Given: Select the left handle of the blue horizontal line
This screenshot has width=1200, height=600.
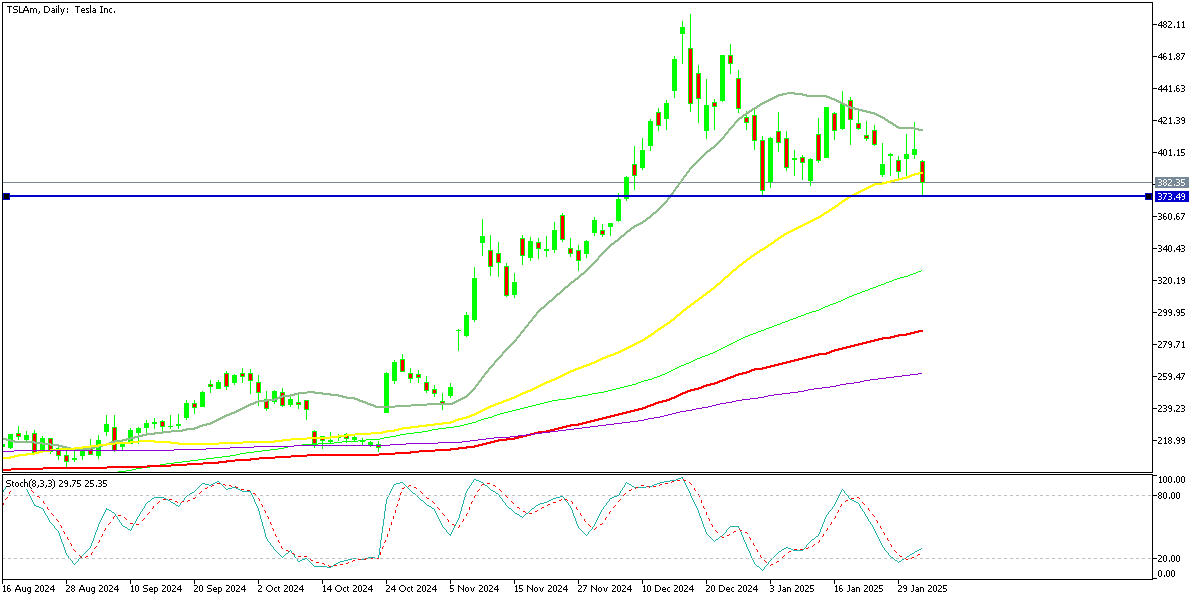Looking at the screenshot, I should click(x=6, y=197).
